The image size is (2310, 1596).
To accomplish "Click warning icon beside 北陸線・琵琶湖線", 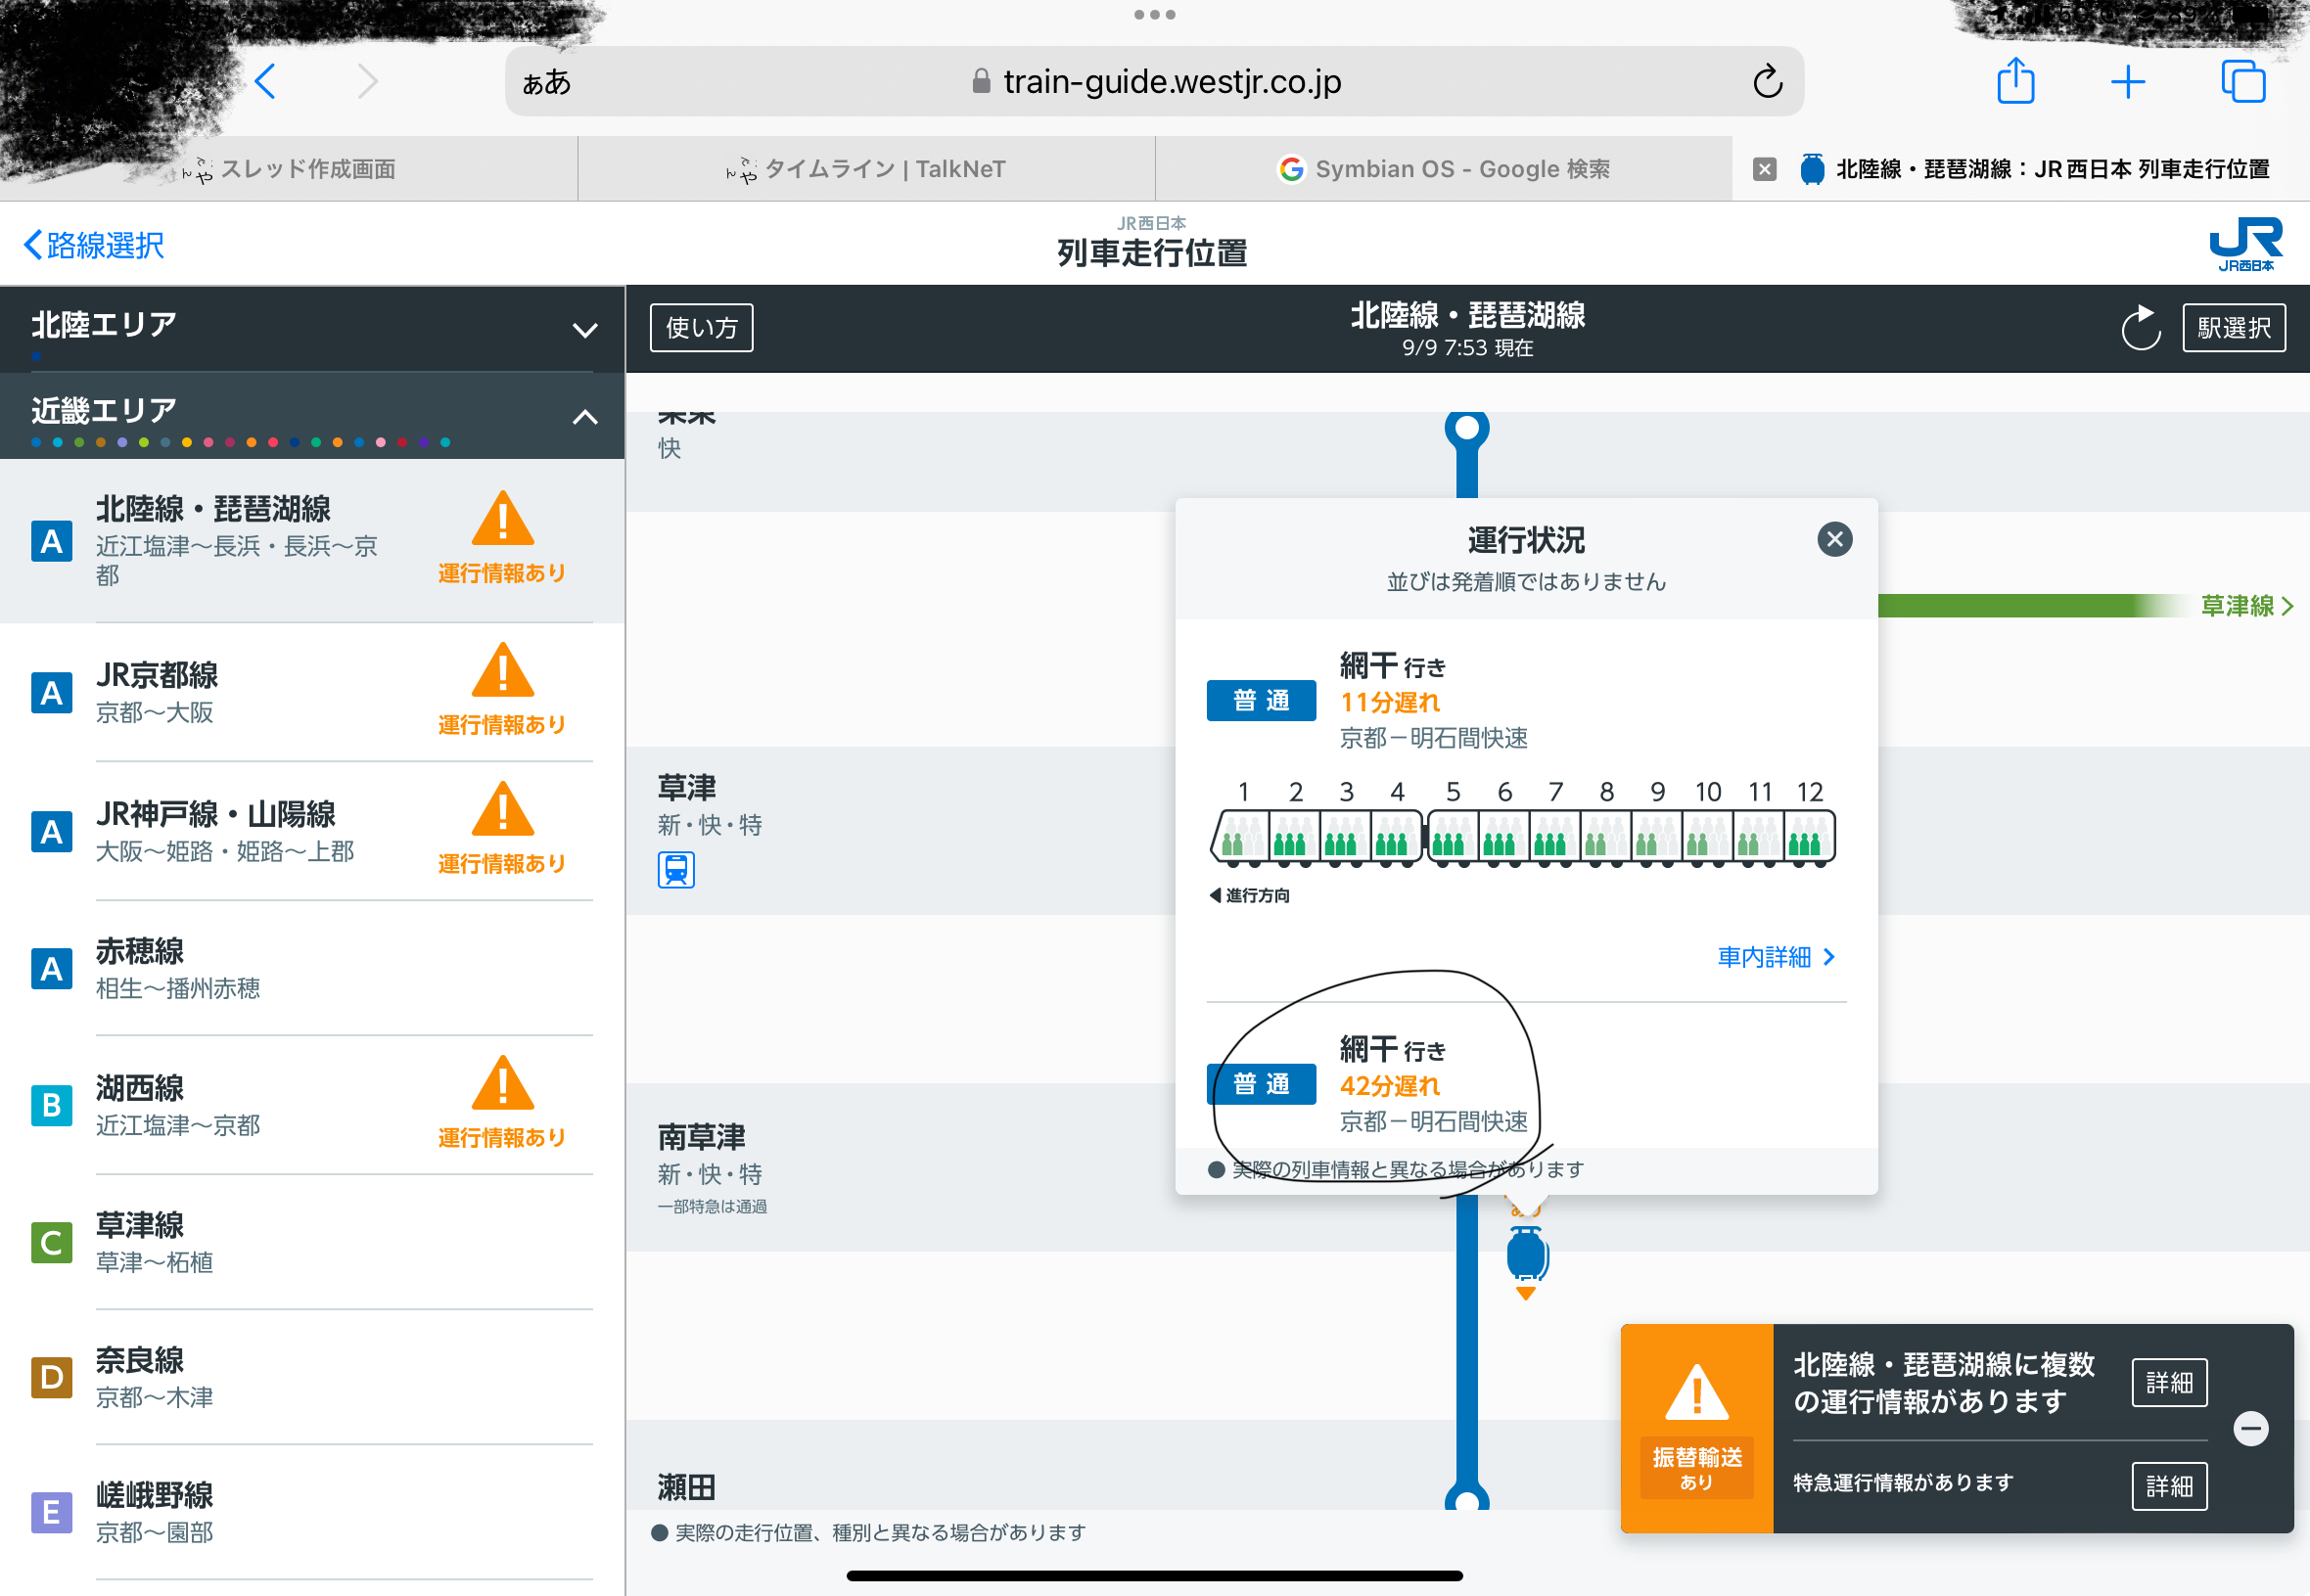I will pyautogui.click(x=502, y=519).
